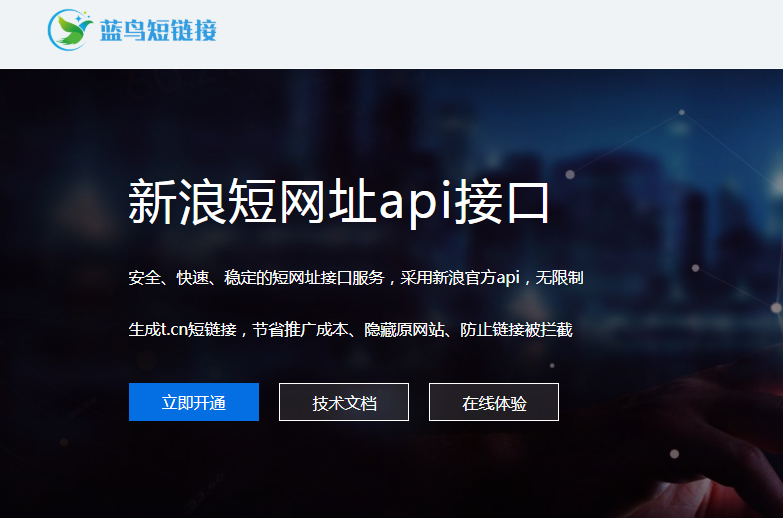Click the empty light-gray header bar
Viewport: 783px width, 518px height.
pos(499,34)
